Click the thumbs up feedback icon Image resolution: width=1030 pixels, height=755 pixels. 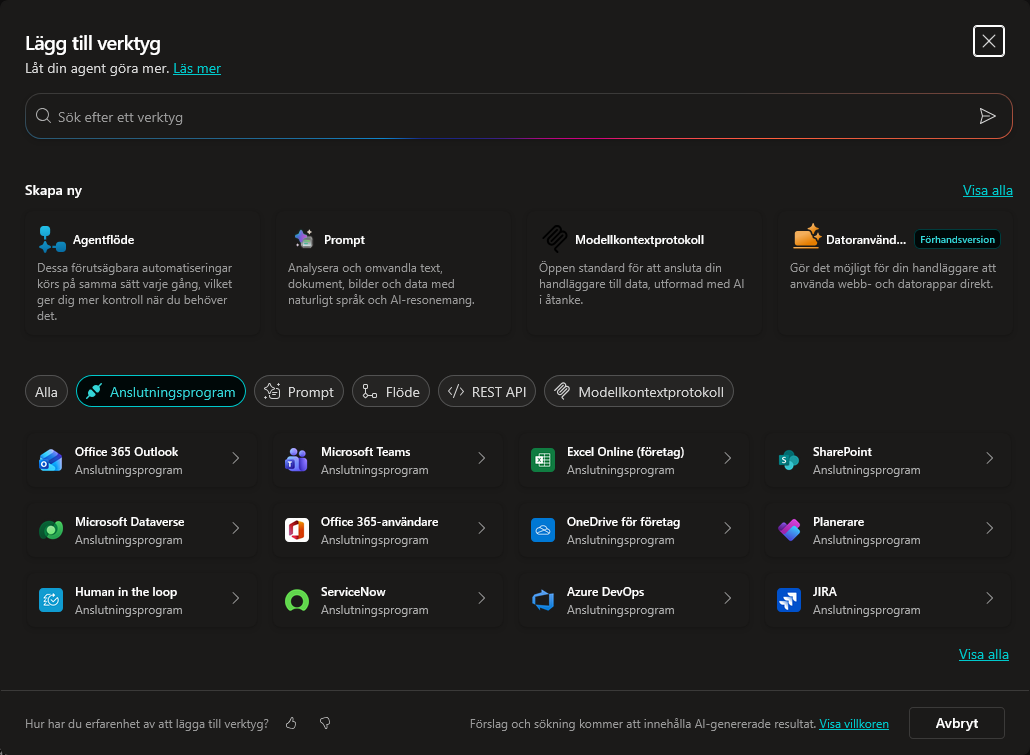tap(291, 723)
